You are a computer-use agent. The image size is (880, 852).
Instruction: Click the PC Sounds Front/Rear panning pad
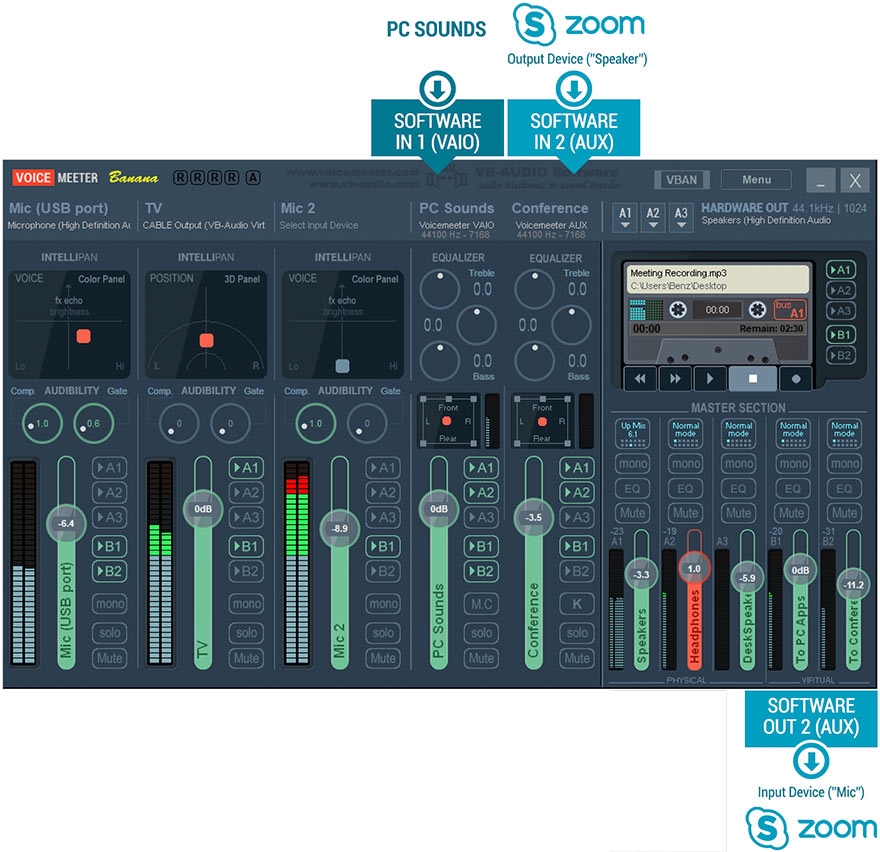coord(448,422)
